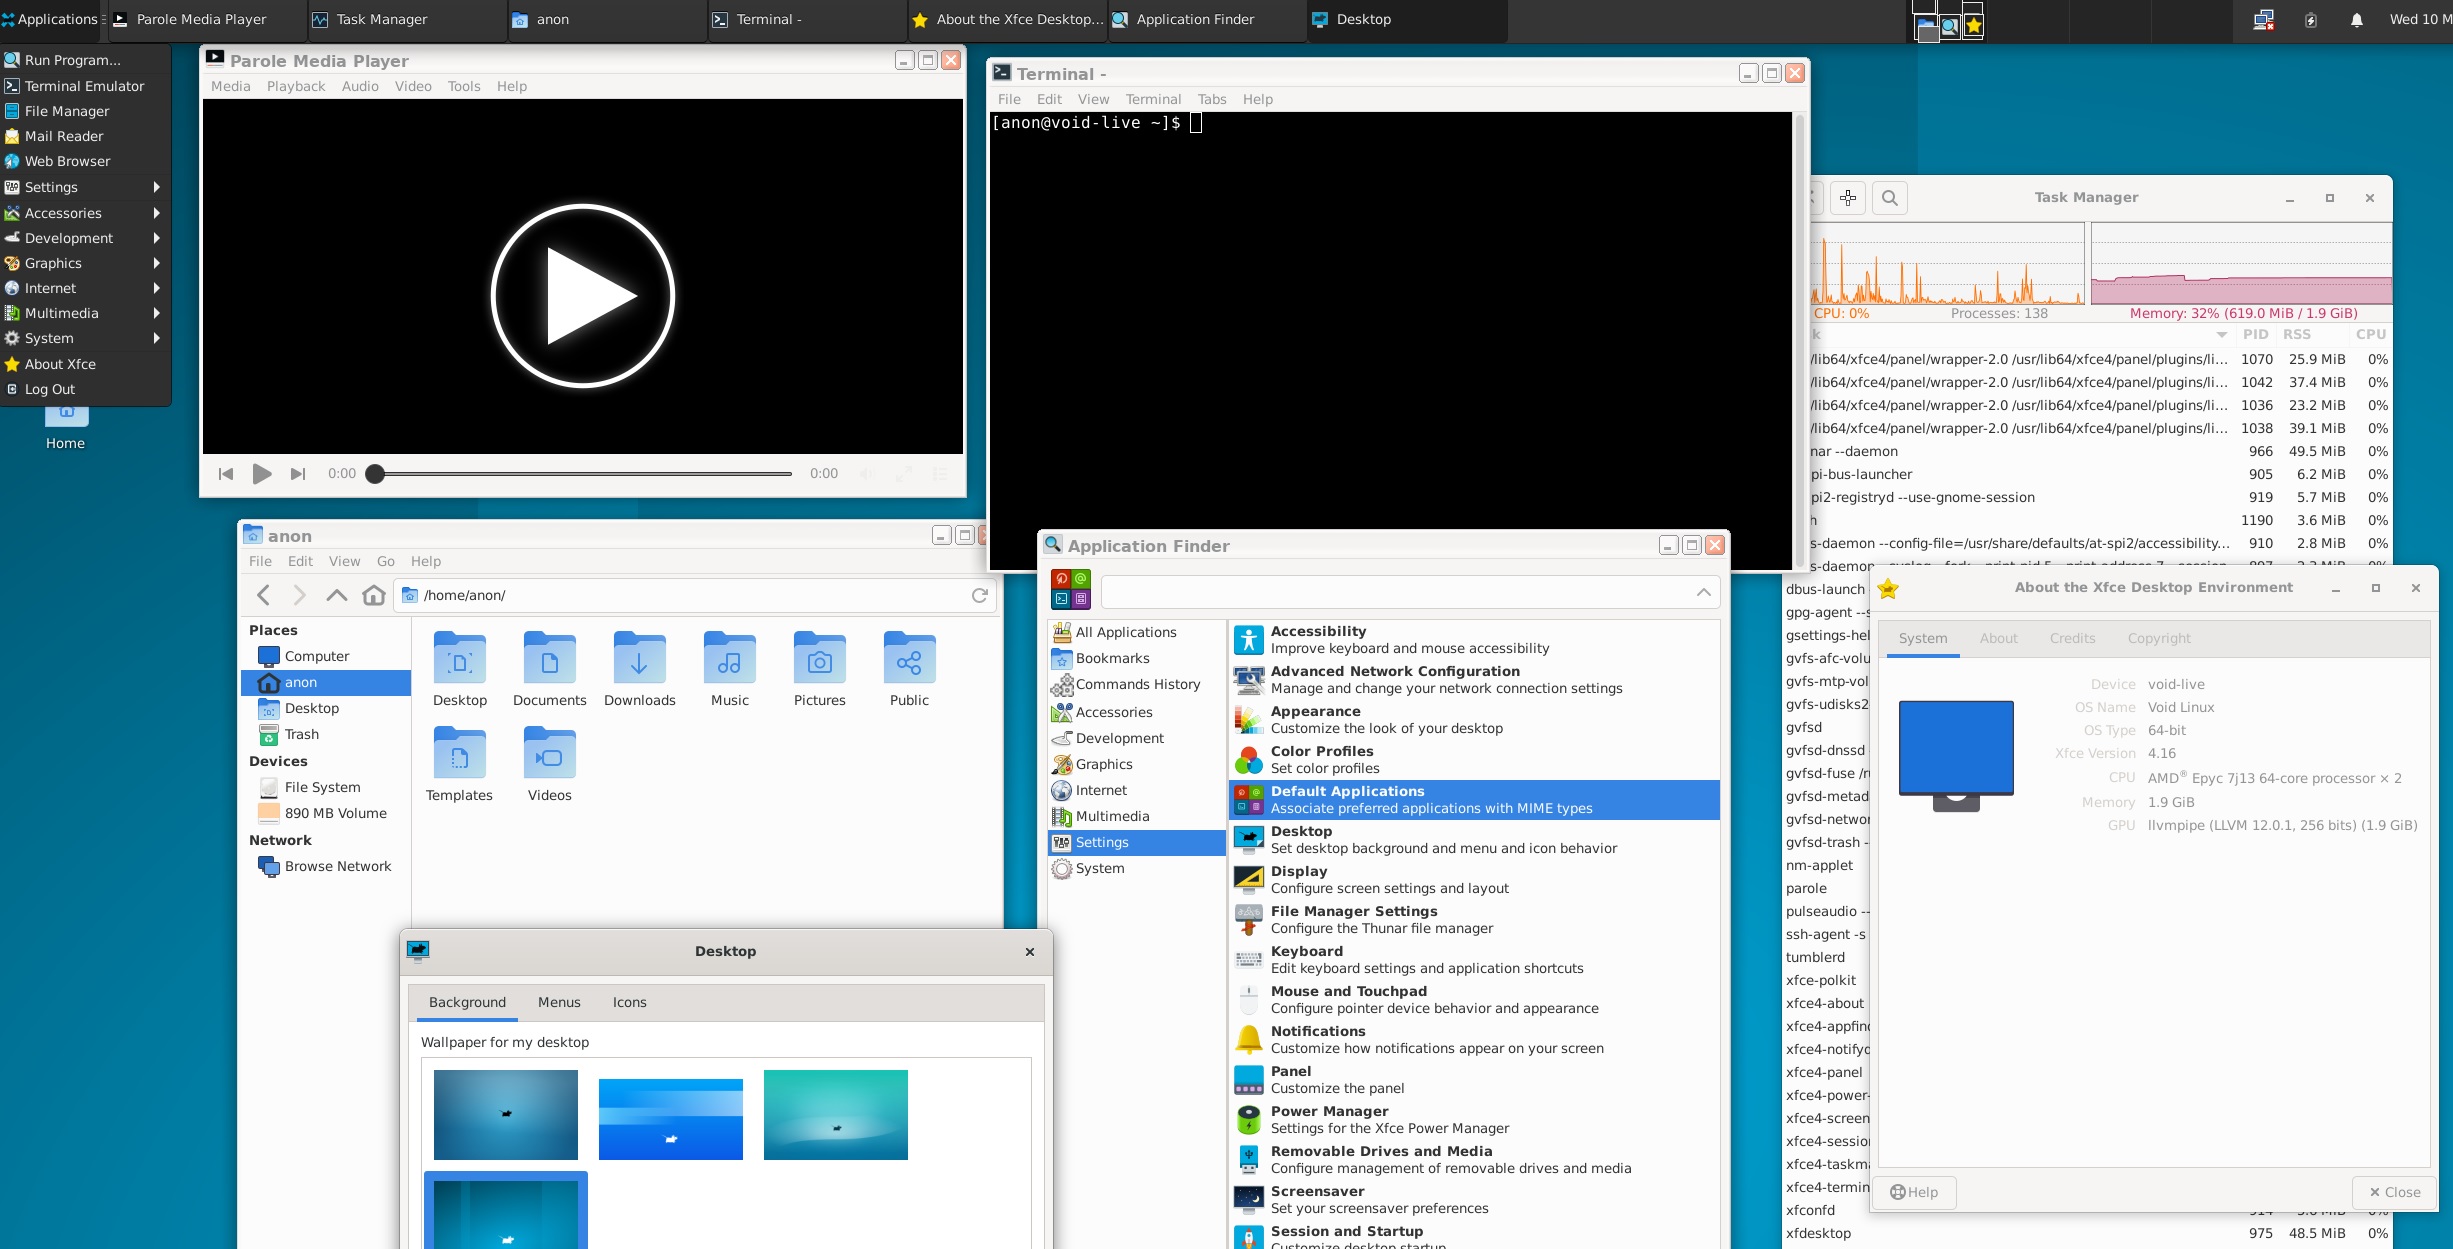Click the crosshair identify-window icon in Task Manager
Screen dimensions: 2453x1249
pyautogui.click(x=1847, y=198)
